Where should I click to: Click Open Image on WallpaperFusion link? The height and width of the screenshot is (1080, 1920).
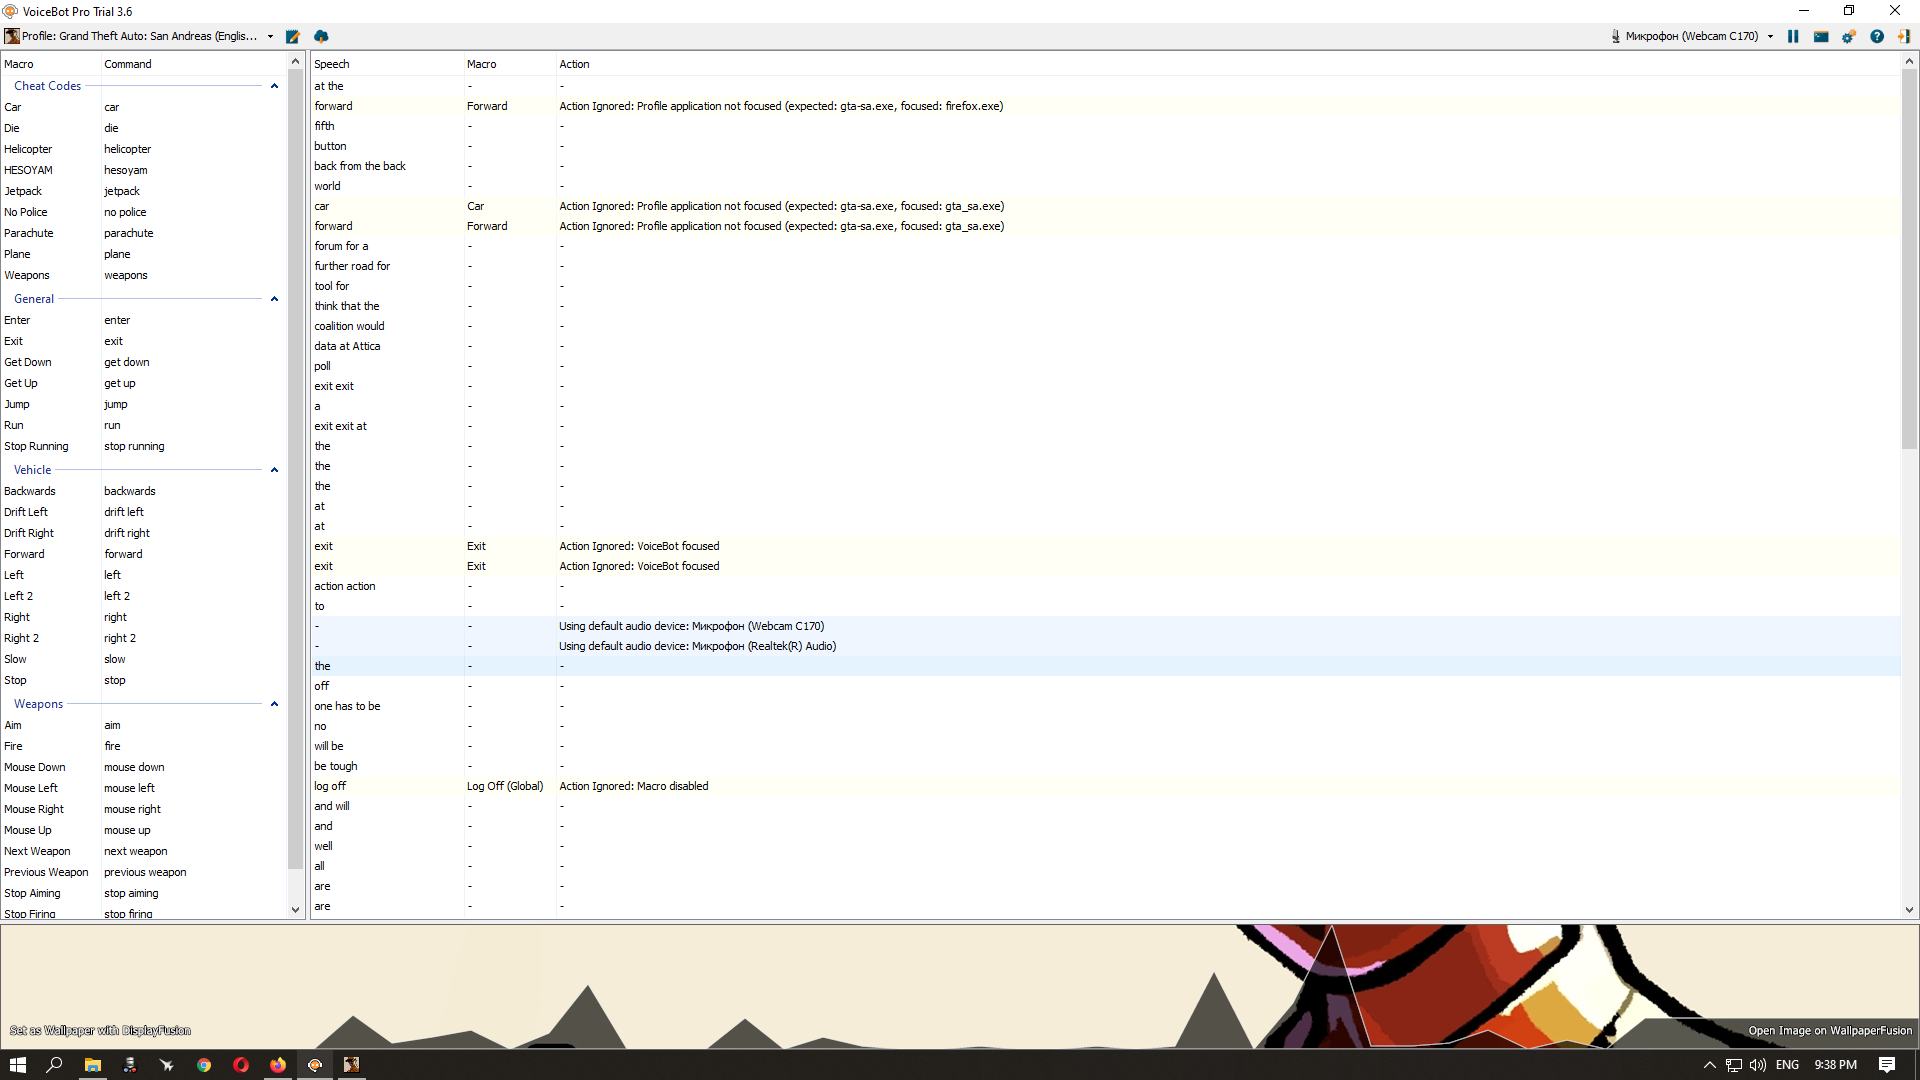1829,1031
